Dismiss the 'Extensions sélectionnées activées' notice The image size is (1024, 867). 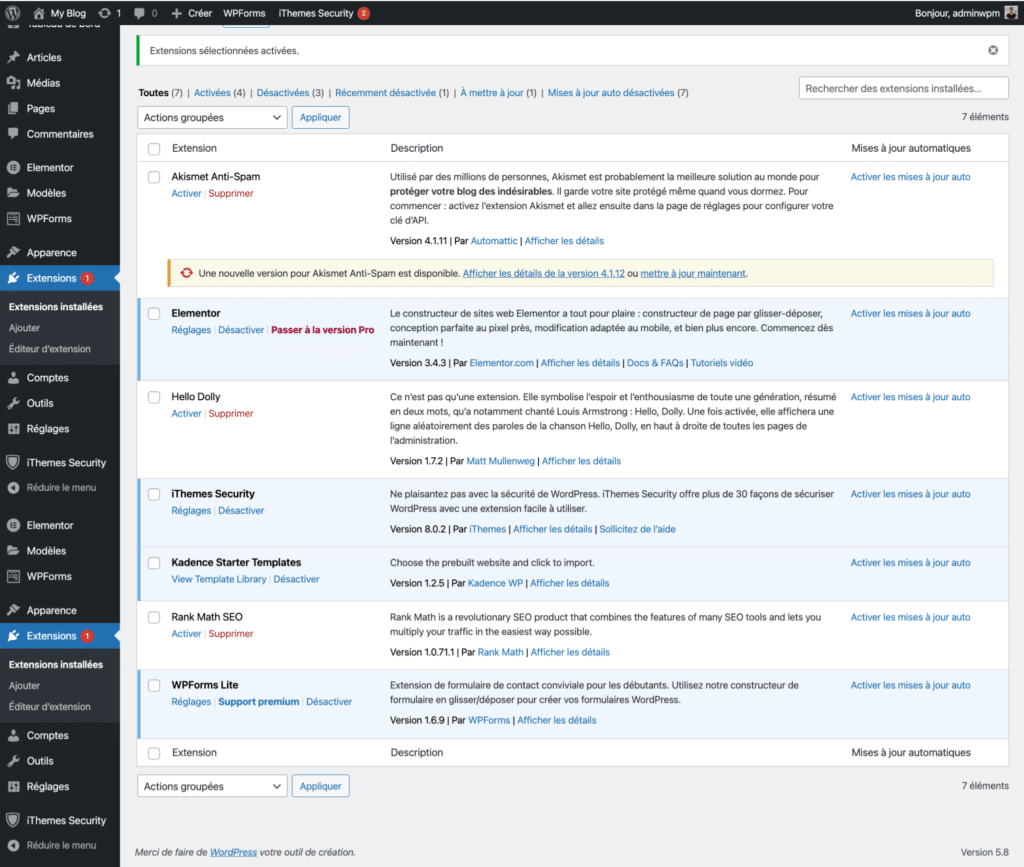993,50
